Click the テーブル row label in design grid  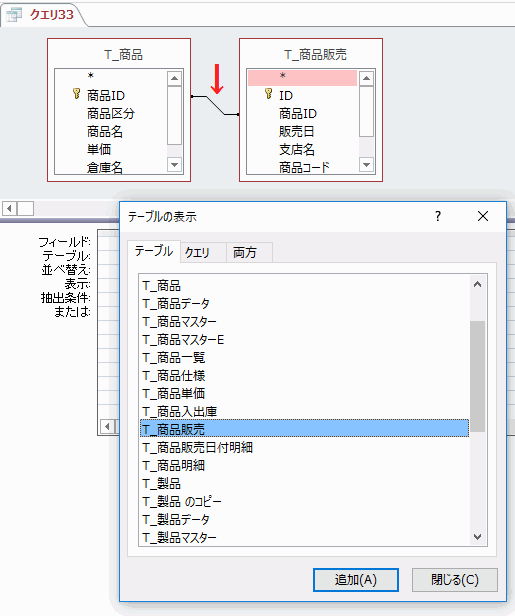coord(66,256)
